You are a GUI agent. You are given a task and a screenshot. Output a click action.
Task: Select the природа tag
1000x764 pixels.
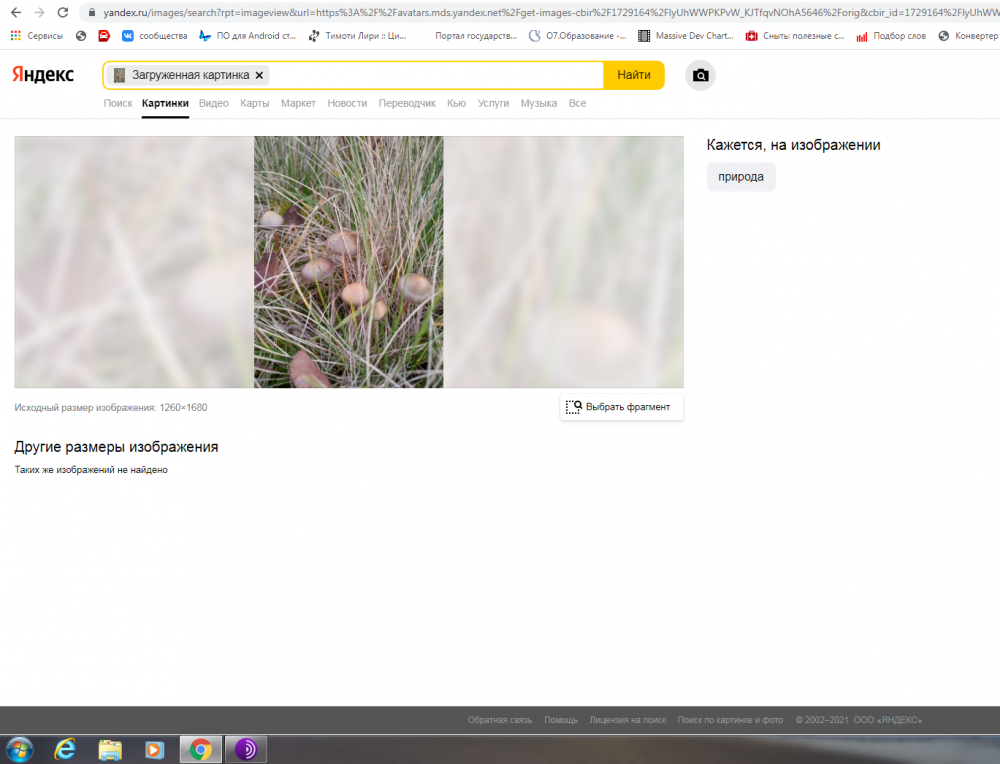tap(740, 177)
